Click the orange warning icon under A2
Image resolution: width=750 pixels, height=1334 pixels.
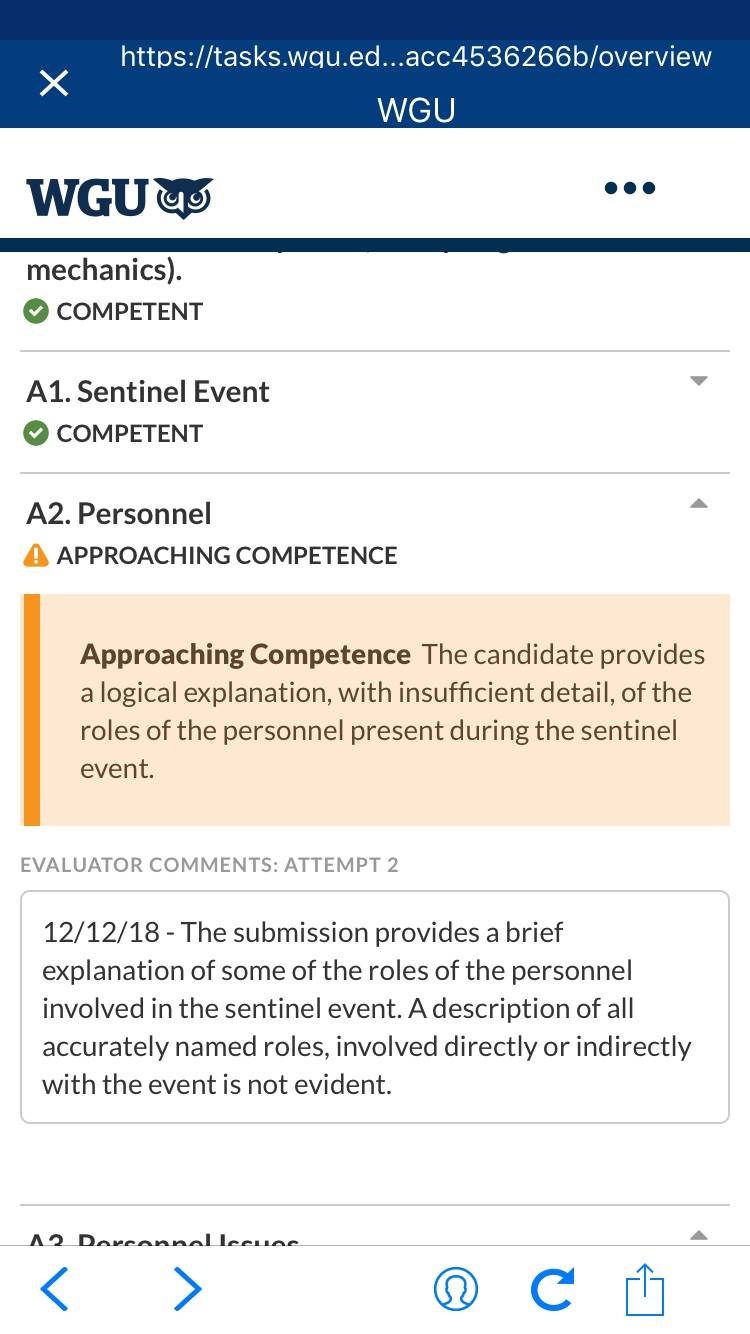pyautogui.click(x=36, y=555)
